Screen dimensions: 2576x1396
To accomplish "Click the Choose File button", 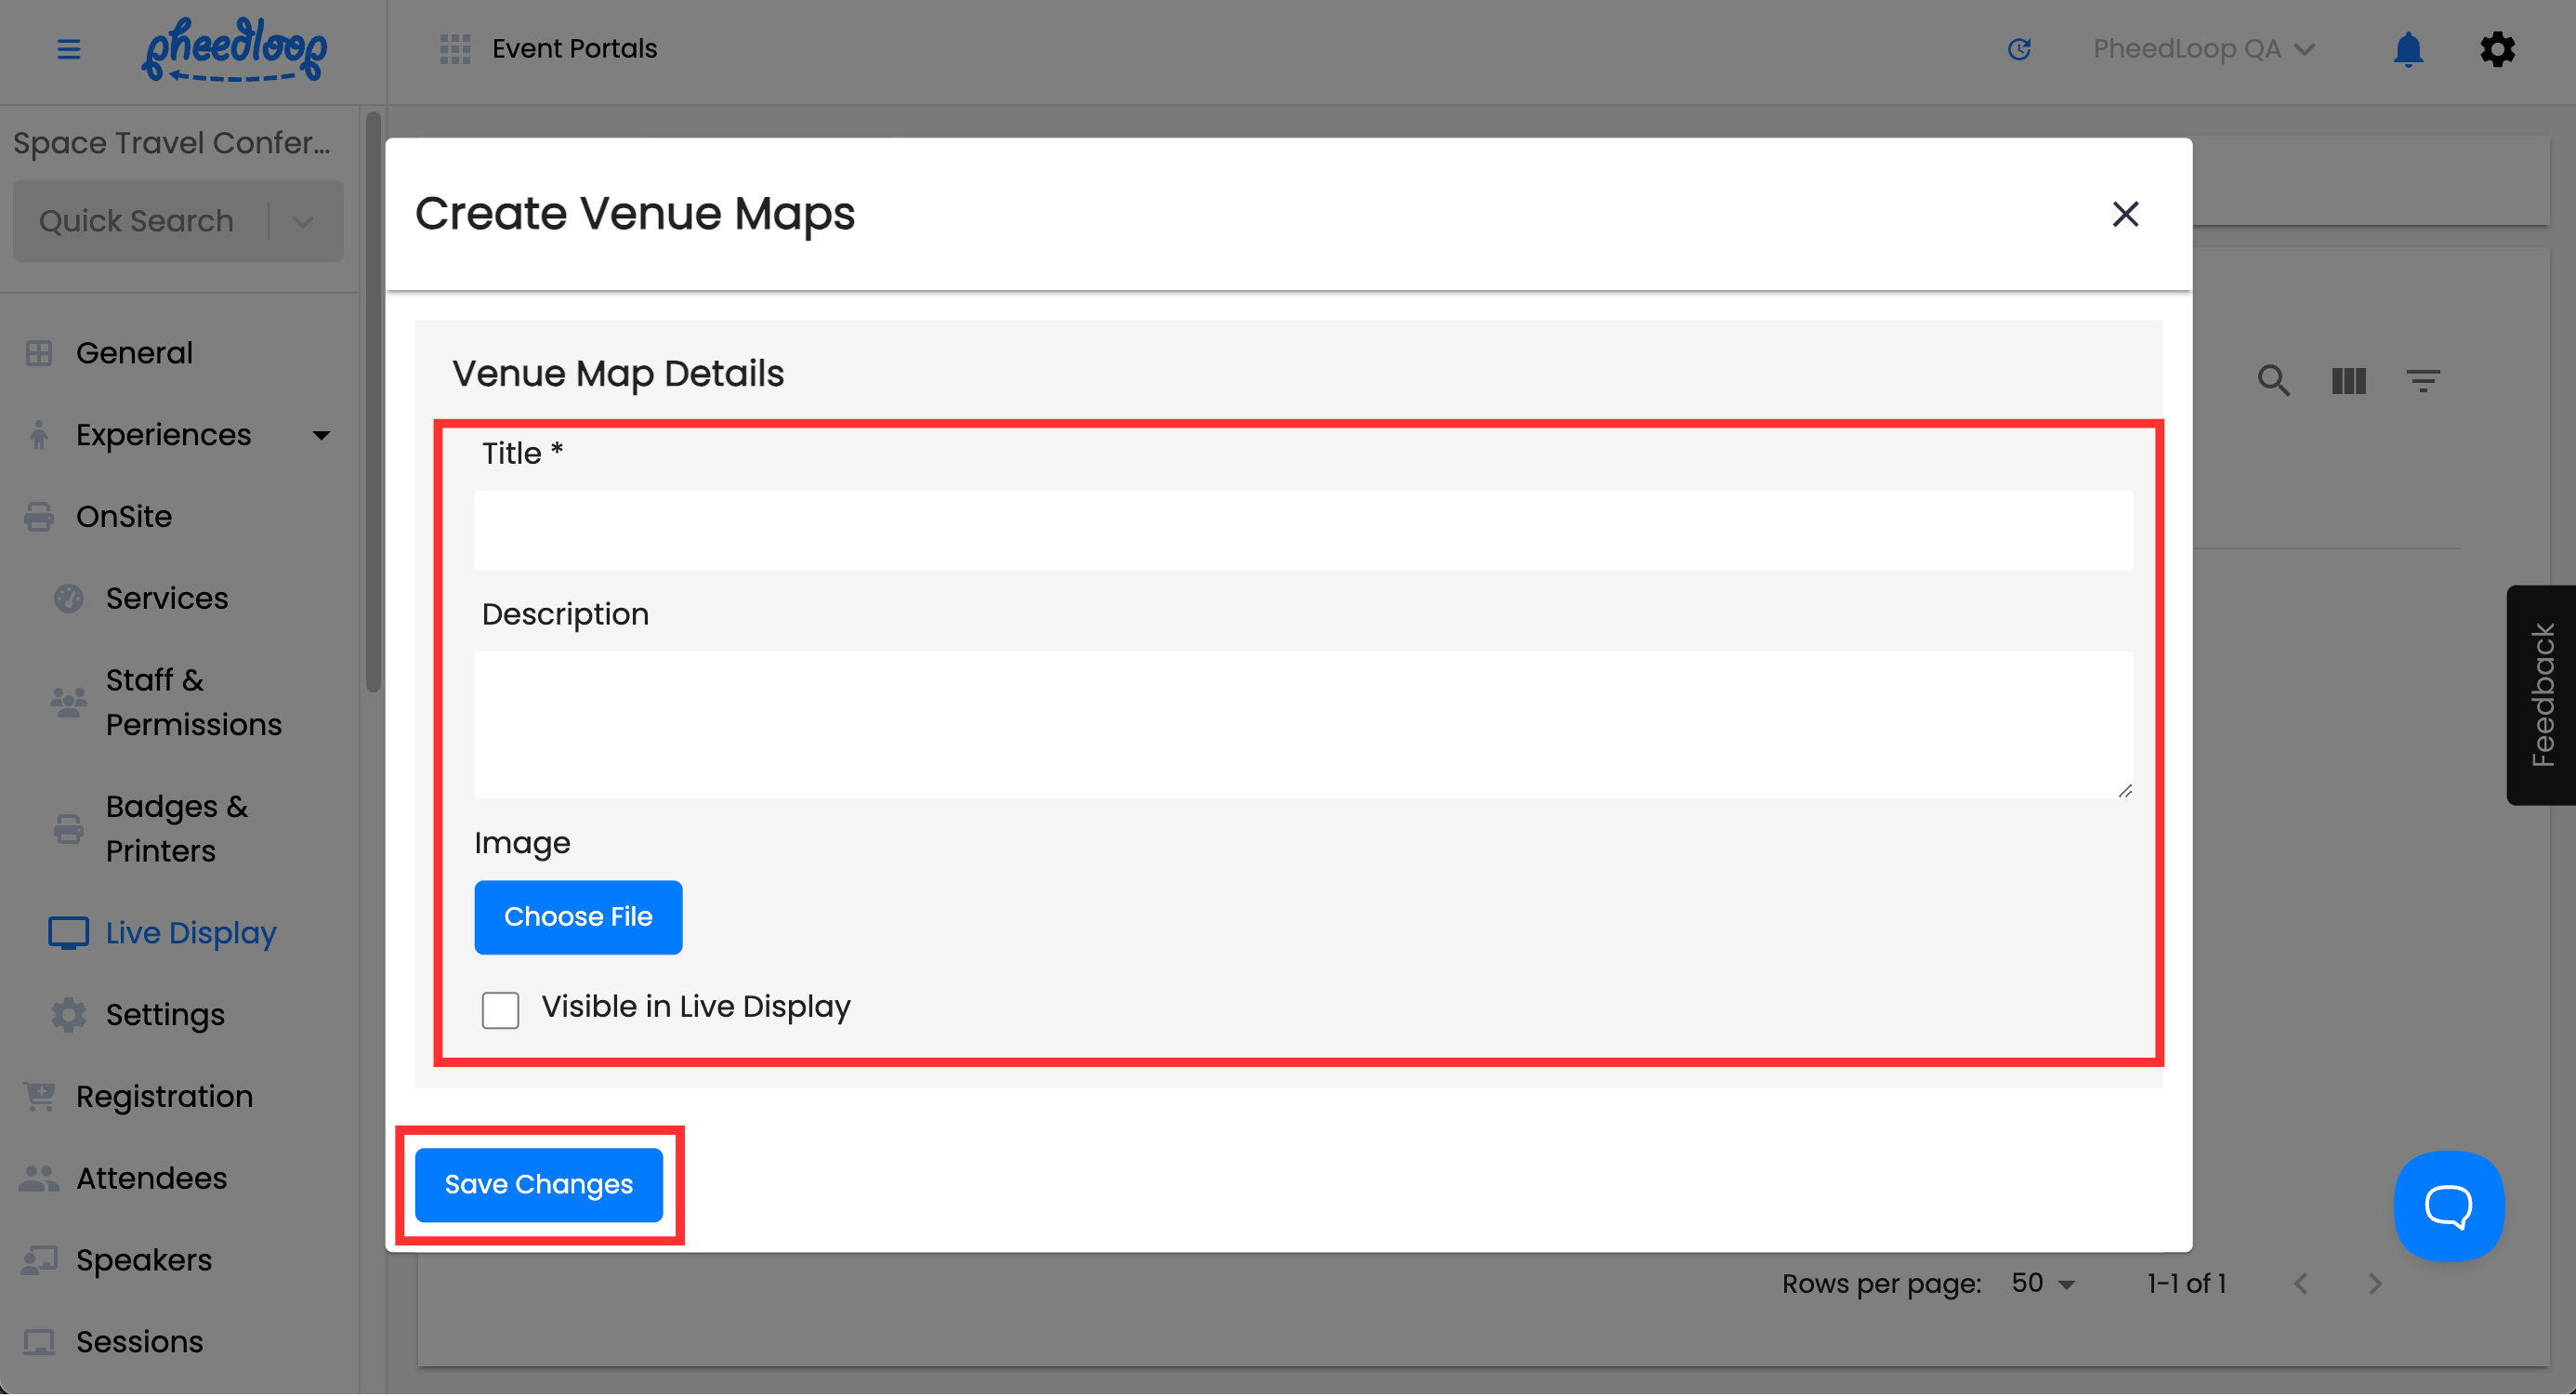I will click(x=578, y=917).
